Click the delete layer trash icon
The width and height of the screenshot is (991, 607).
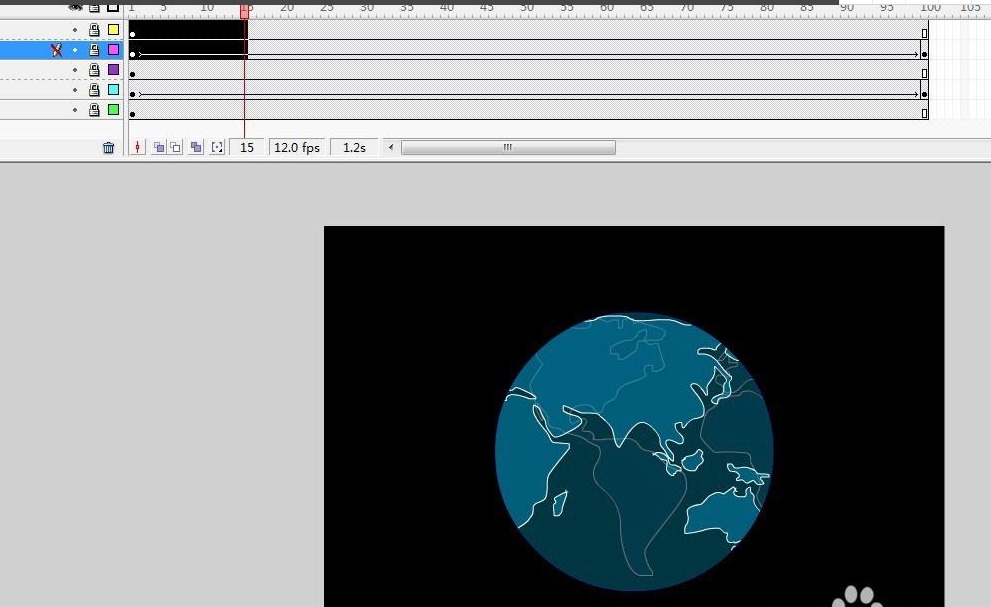point(108,148)
